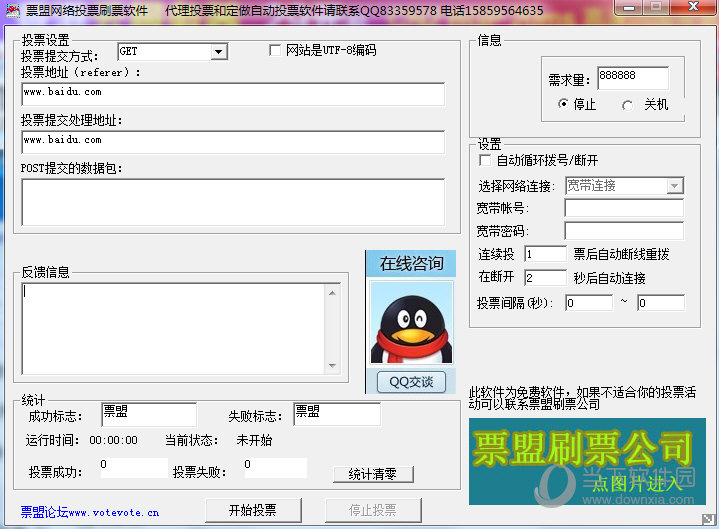Screen dimensions: 719x529
Task: Click the second 投票间隔 maximum field
Action: 661,303
